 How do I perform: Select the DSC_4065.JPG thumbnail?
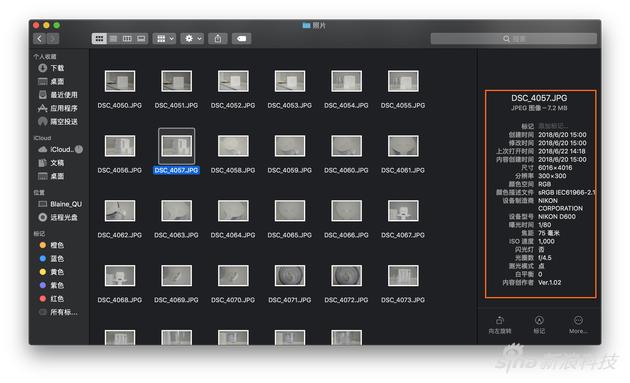click(x=290, y=211)
